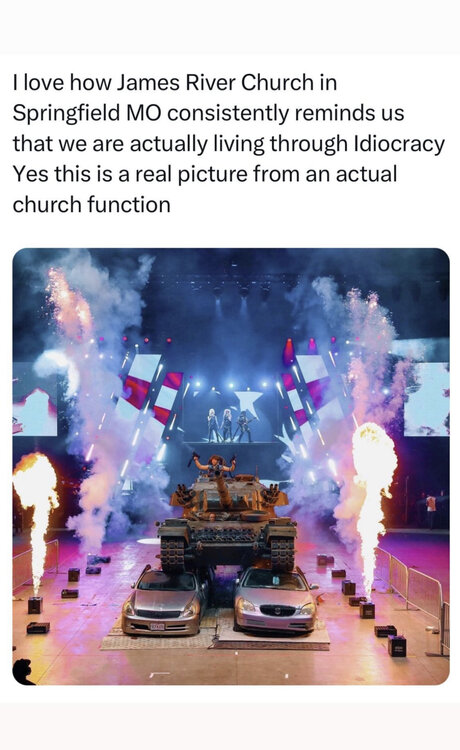Click the post text mentioning James River Church
This screenshot has width=460, height=750.
coord(229,143)
